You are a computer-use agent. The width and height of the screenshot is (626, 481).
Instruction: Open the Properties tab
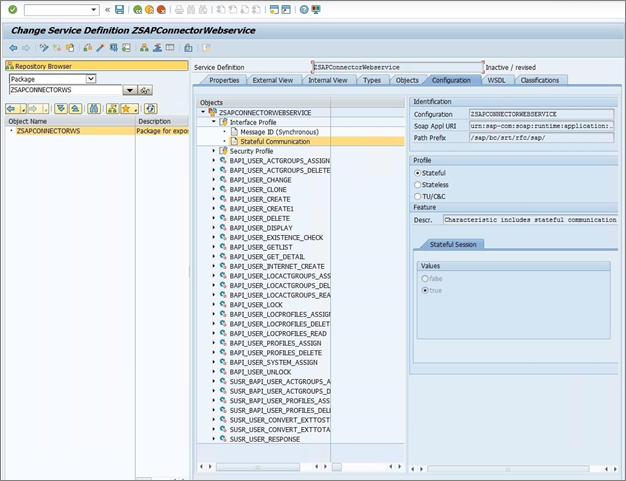tap(224, 80)
